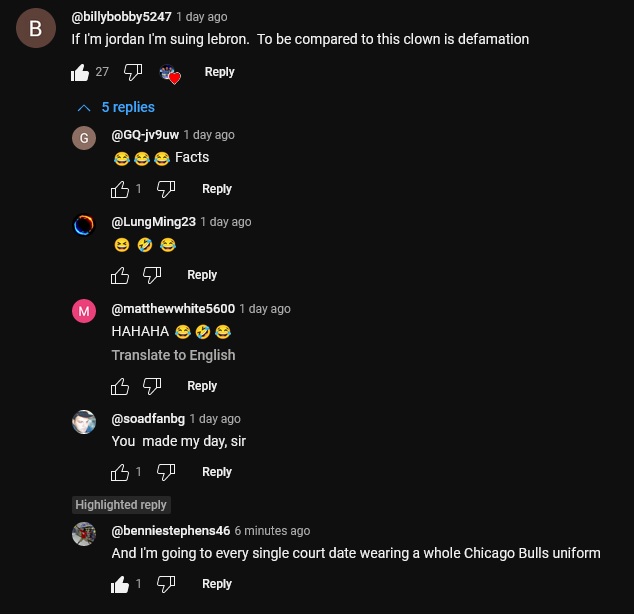Like the LungMing23 emoji reply
Viewport: 634px width, 614px height.
point(120,275)
